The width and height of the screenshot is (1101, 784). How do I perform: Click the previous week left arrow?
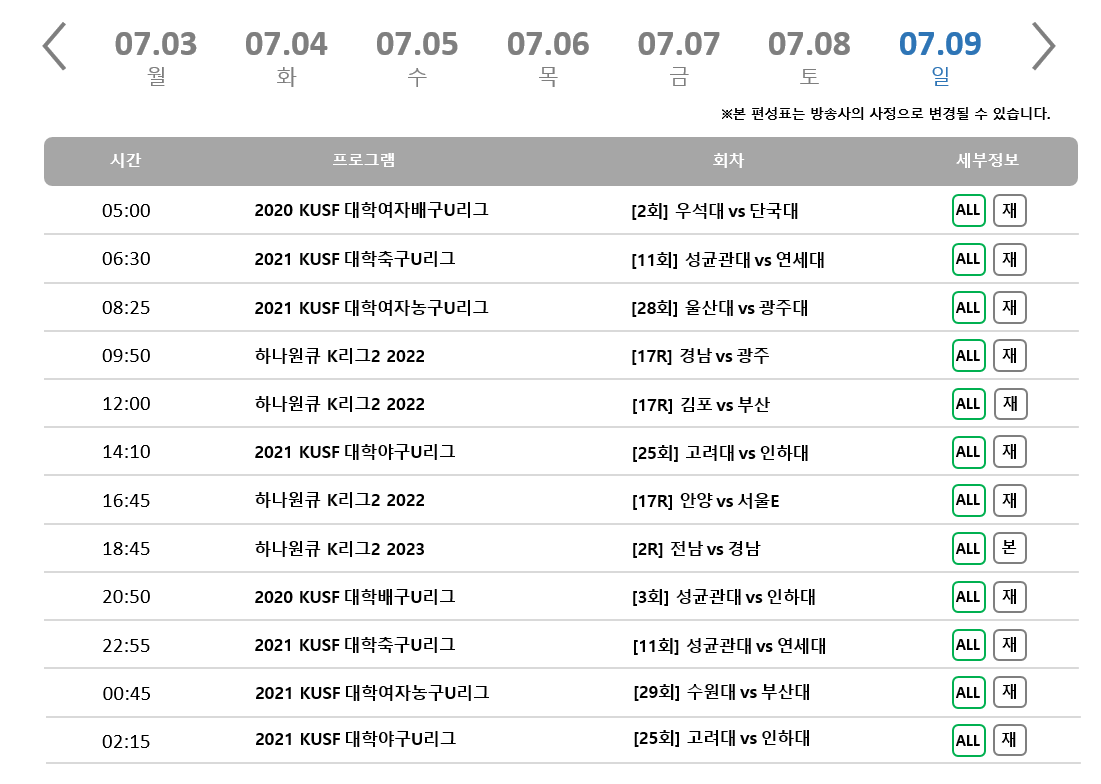(x=55, y=46)
